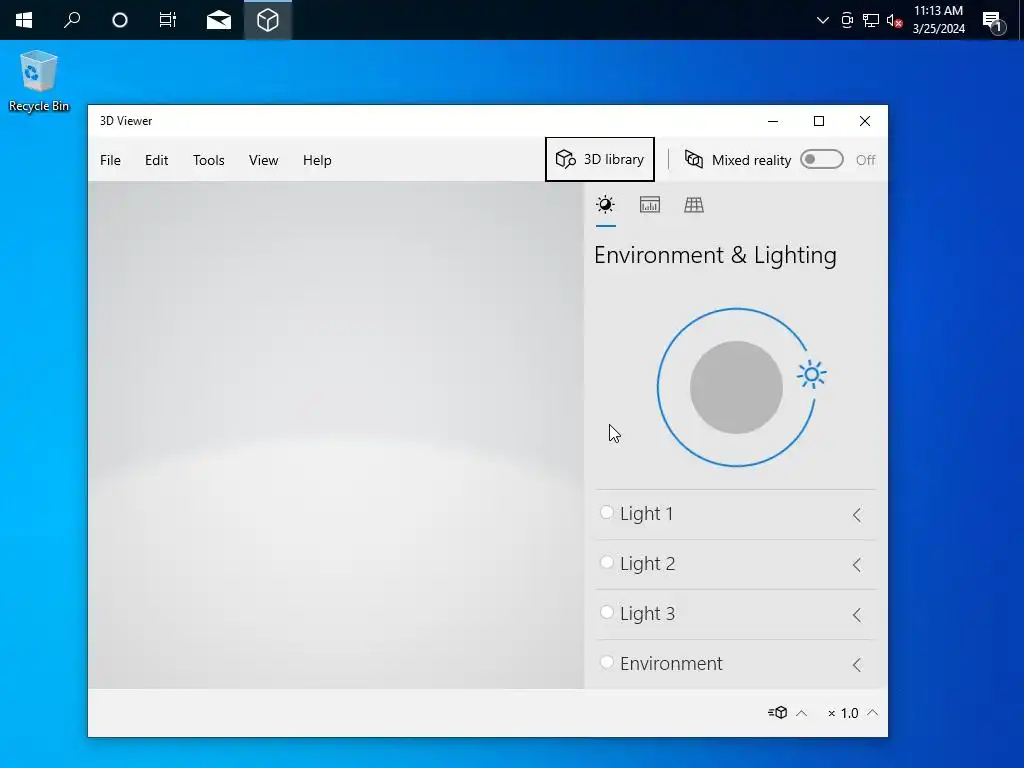Open the Help menu
The width and height of the screenshot is (1024, 768).
(317, 160)
